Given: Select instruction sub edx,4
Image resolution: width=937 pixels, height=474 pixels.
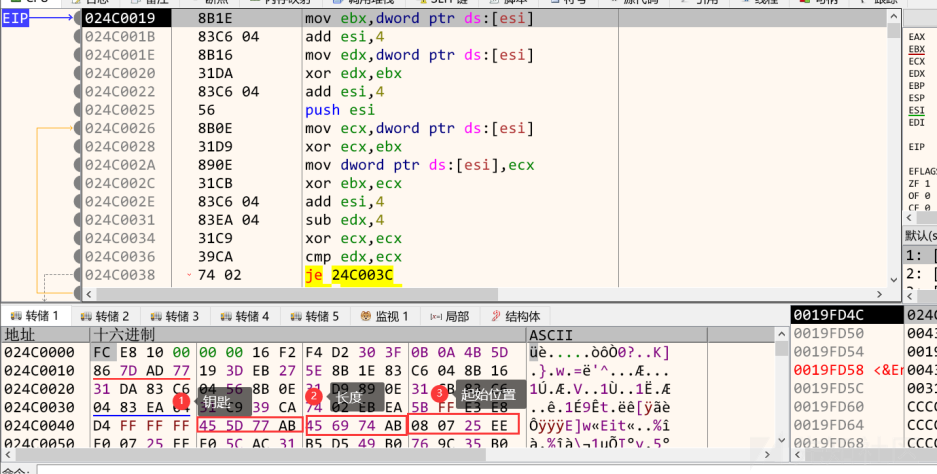Looking at the screenshot, I should [x=344, y=220].
